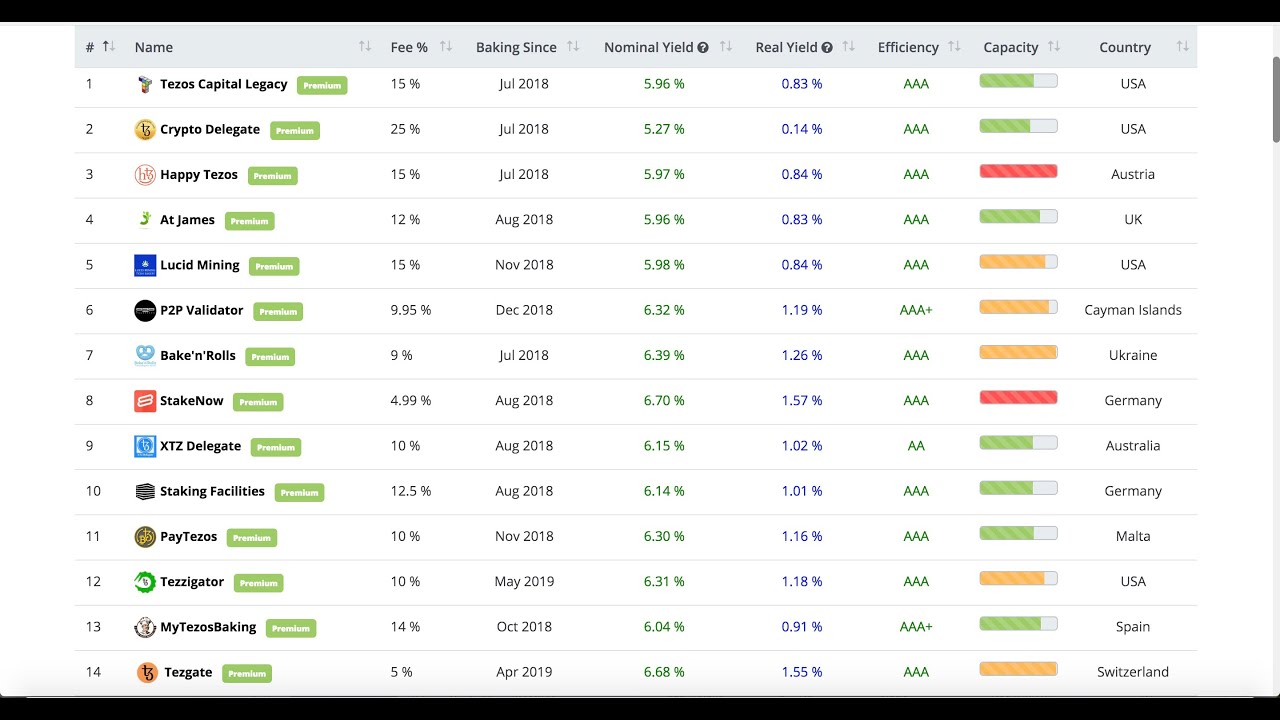The image size is (1280, 720).
Task: Click P2P Validator efficiency AAA+
Action: (916, 310)
